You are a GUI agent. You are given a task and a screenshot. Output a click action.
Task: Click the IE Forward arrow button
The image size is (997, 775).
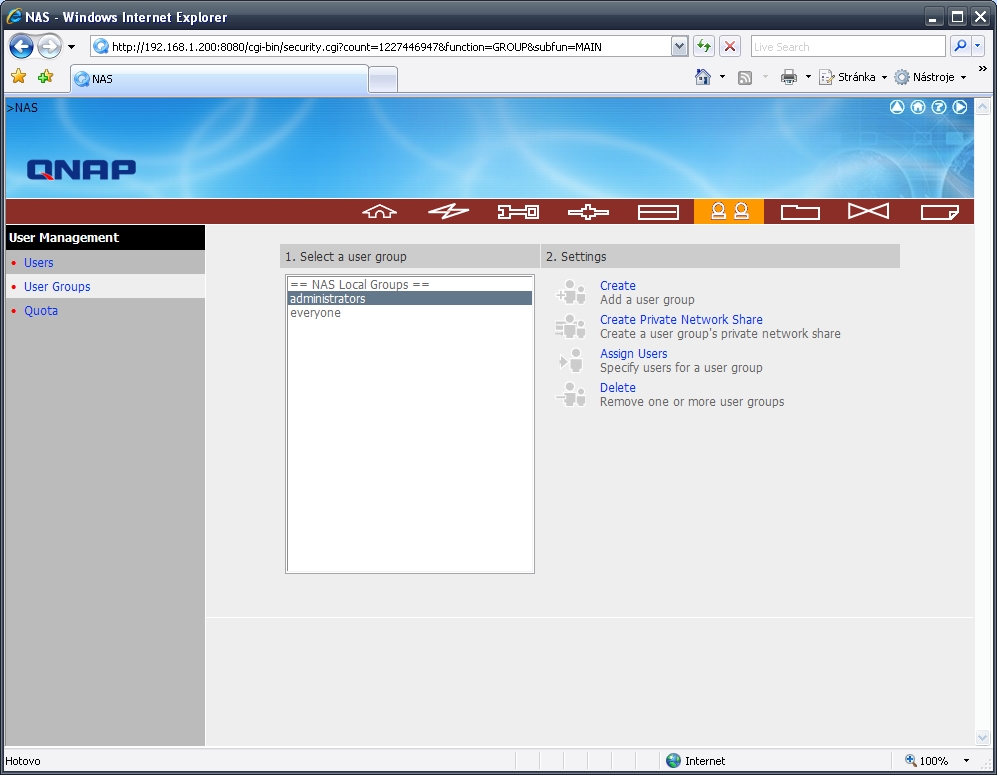pos(49,46)
